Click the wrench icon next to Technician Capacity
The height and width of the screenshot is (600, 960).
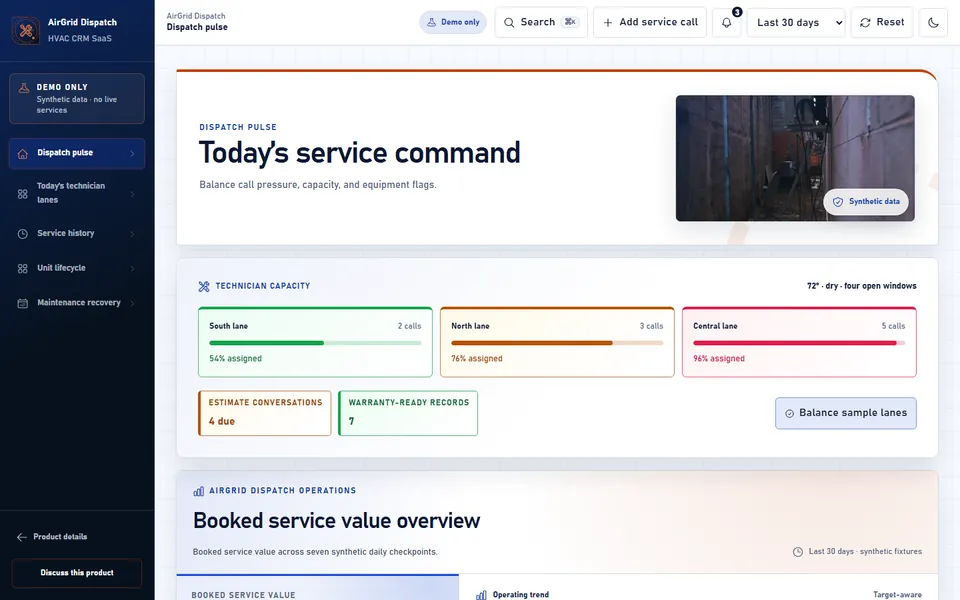[204, 286]
